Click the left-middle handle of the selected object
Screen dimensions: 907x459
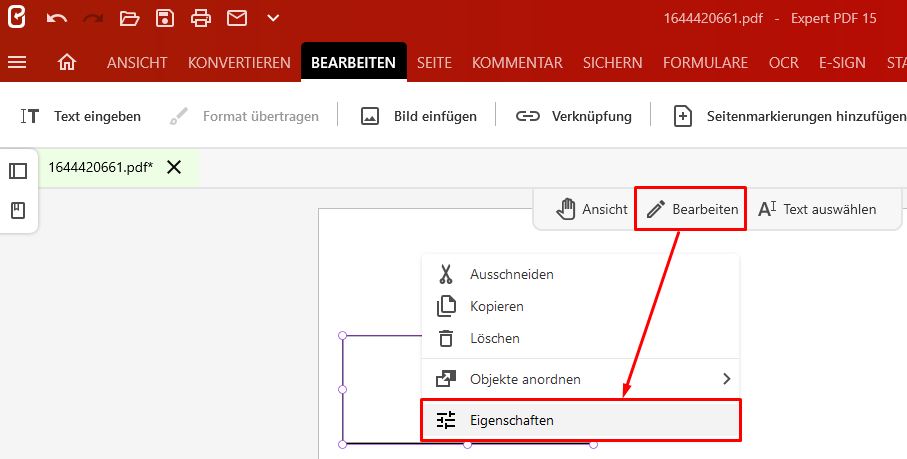(342, 390)
